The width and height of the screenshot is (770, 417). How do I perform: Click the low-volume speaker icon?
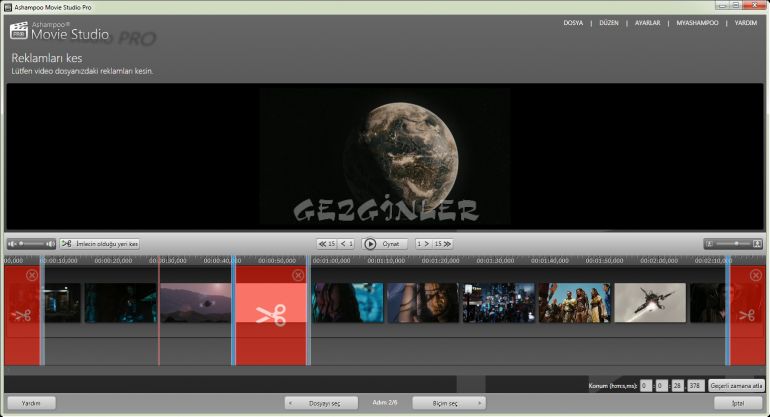pyautogui.click(x=12, y=244)
